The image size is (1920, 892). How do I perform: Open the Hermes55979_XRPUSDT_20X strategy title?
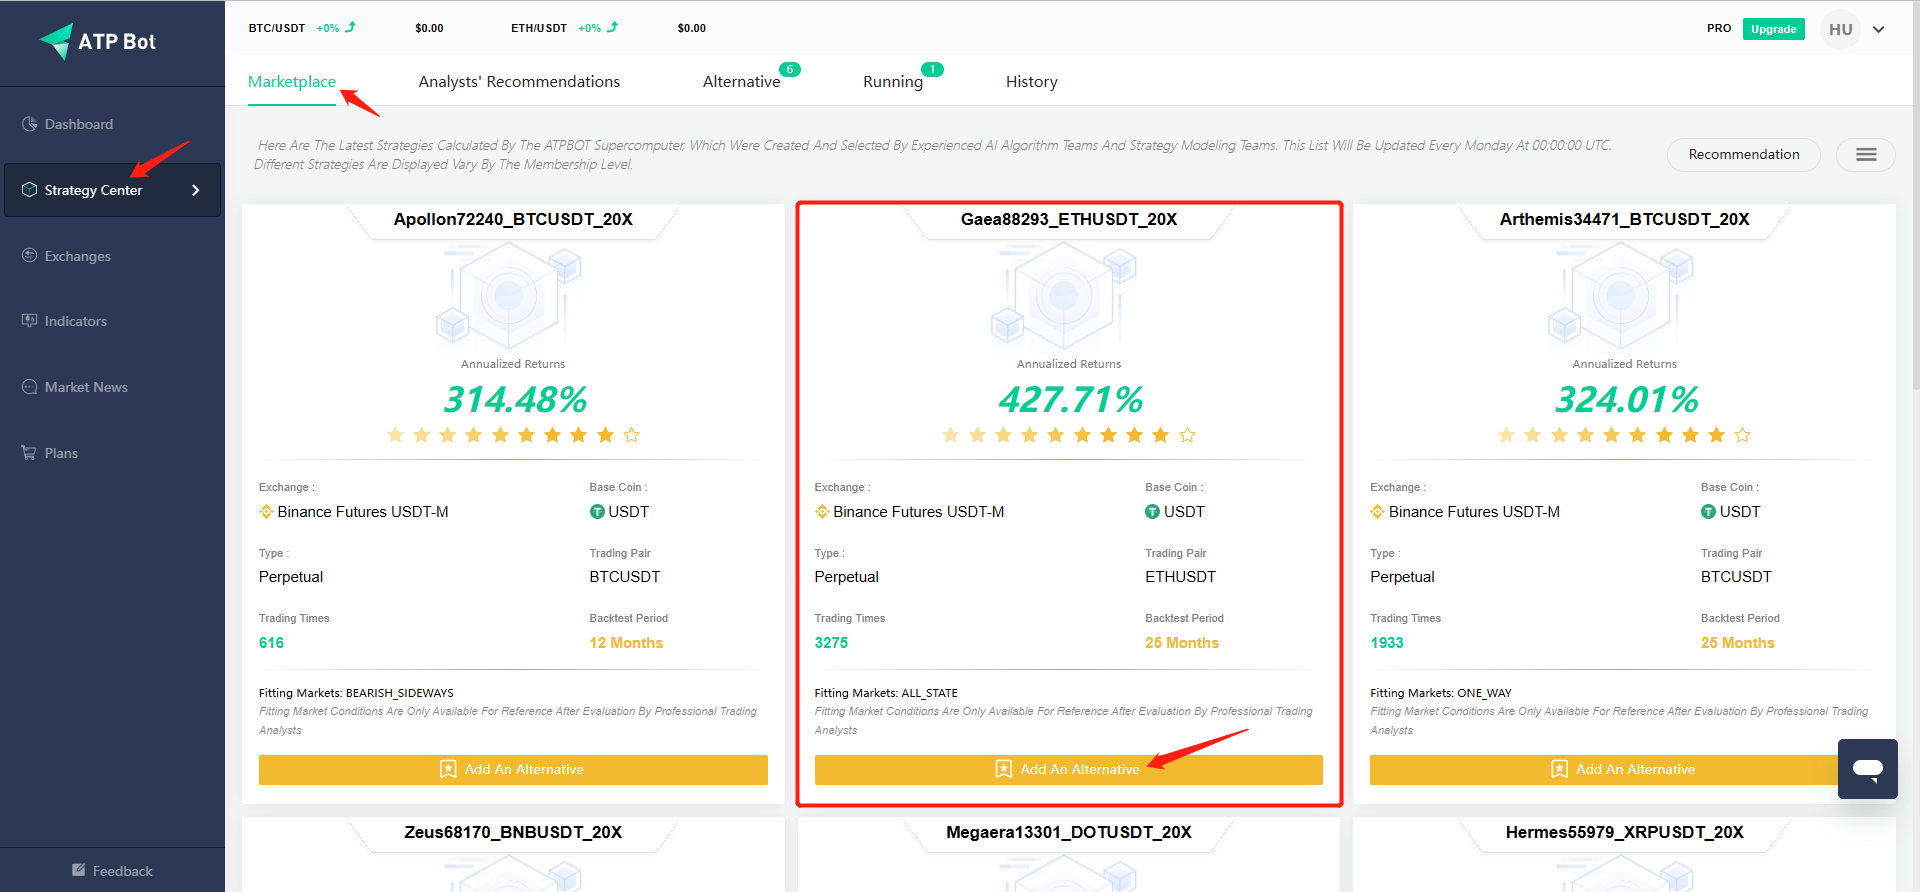[x=1624, y=832]
